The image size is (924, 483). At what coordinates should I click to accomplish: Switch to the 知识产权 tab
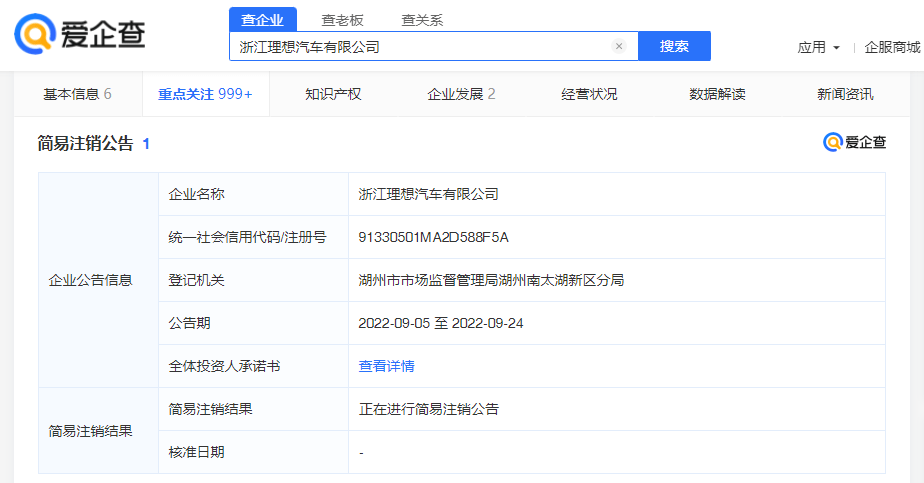coord(333,94)
